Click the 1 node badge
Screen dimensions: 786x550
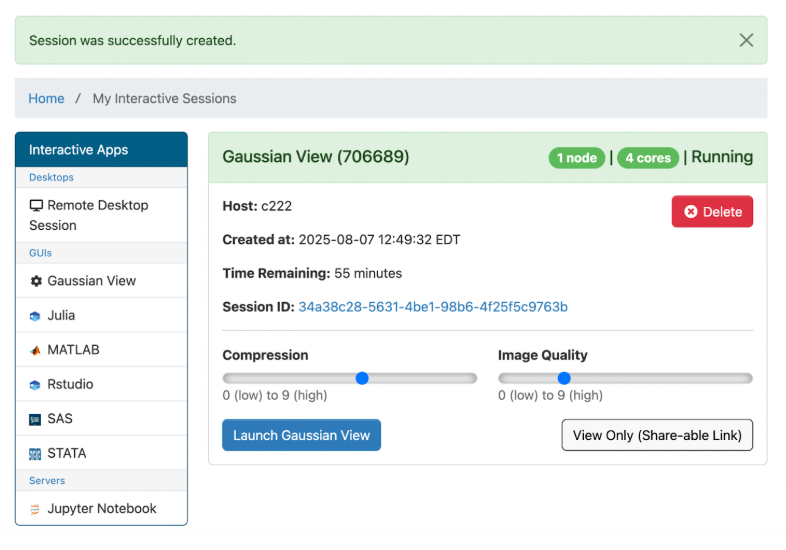tap(577, 158)
